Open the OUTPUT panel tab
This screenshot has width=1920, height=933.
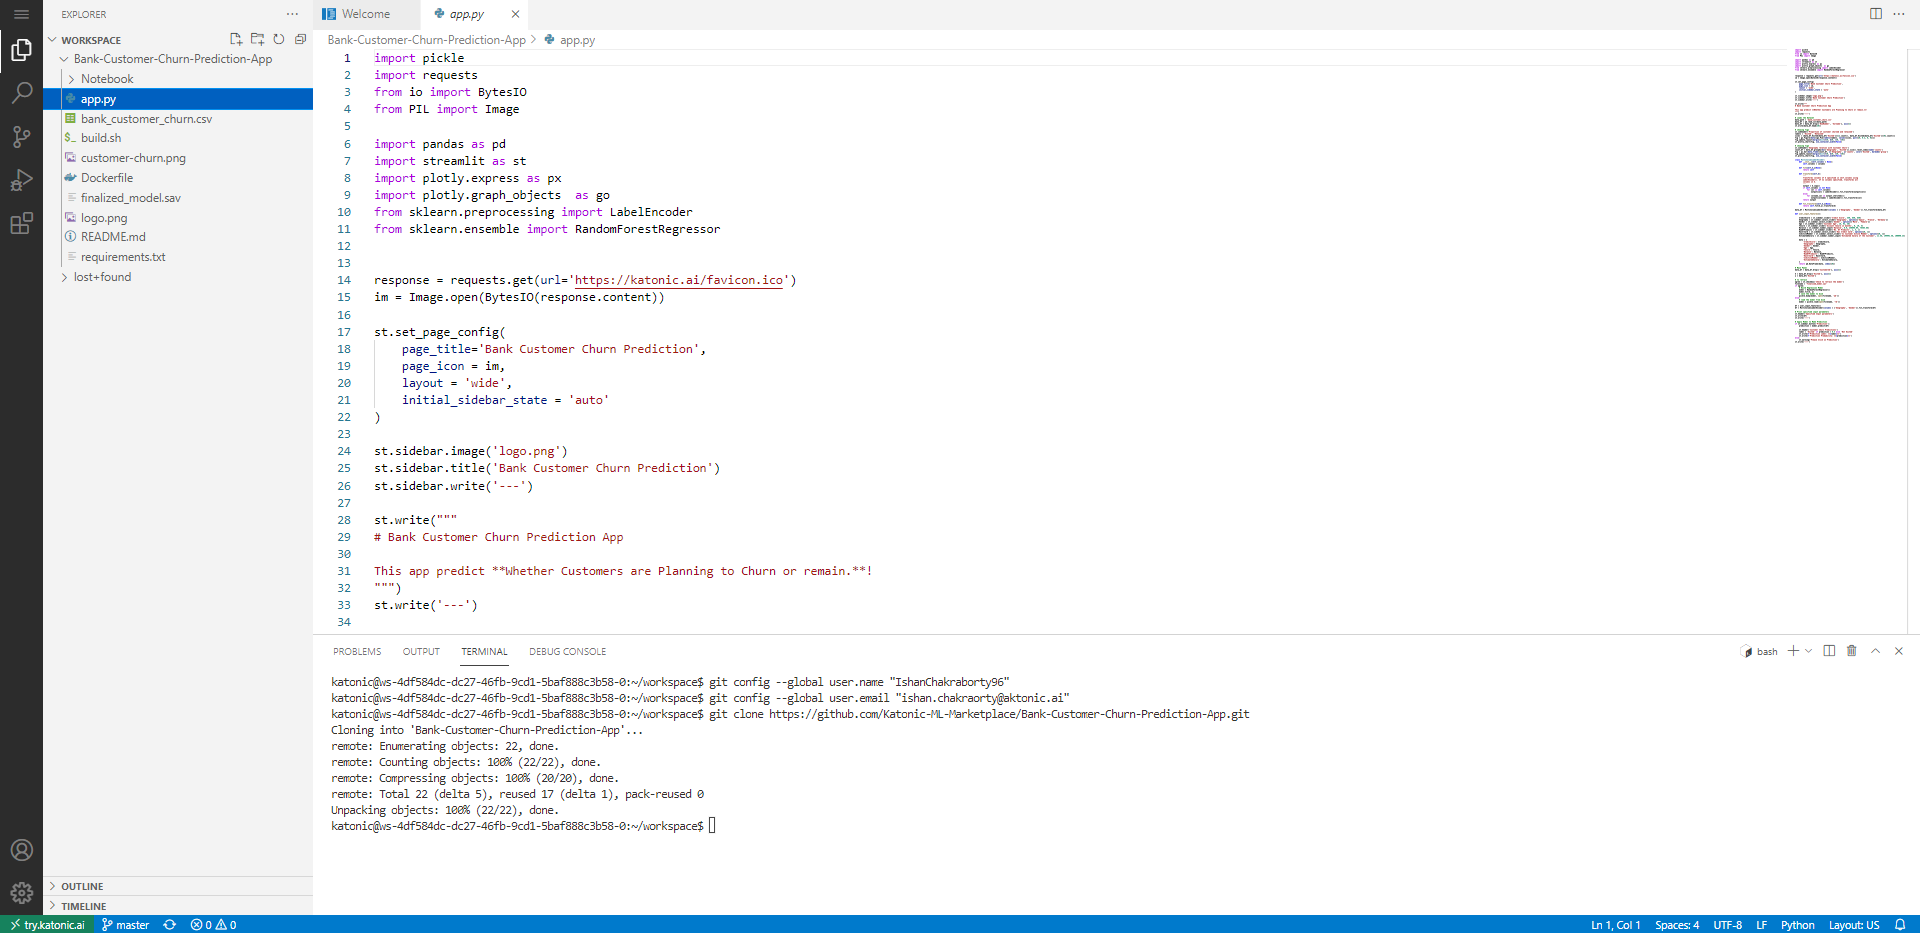pyautogui.click(x=421, y=651)
